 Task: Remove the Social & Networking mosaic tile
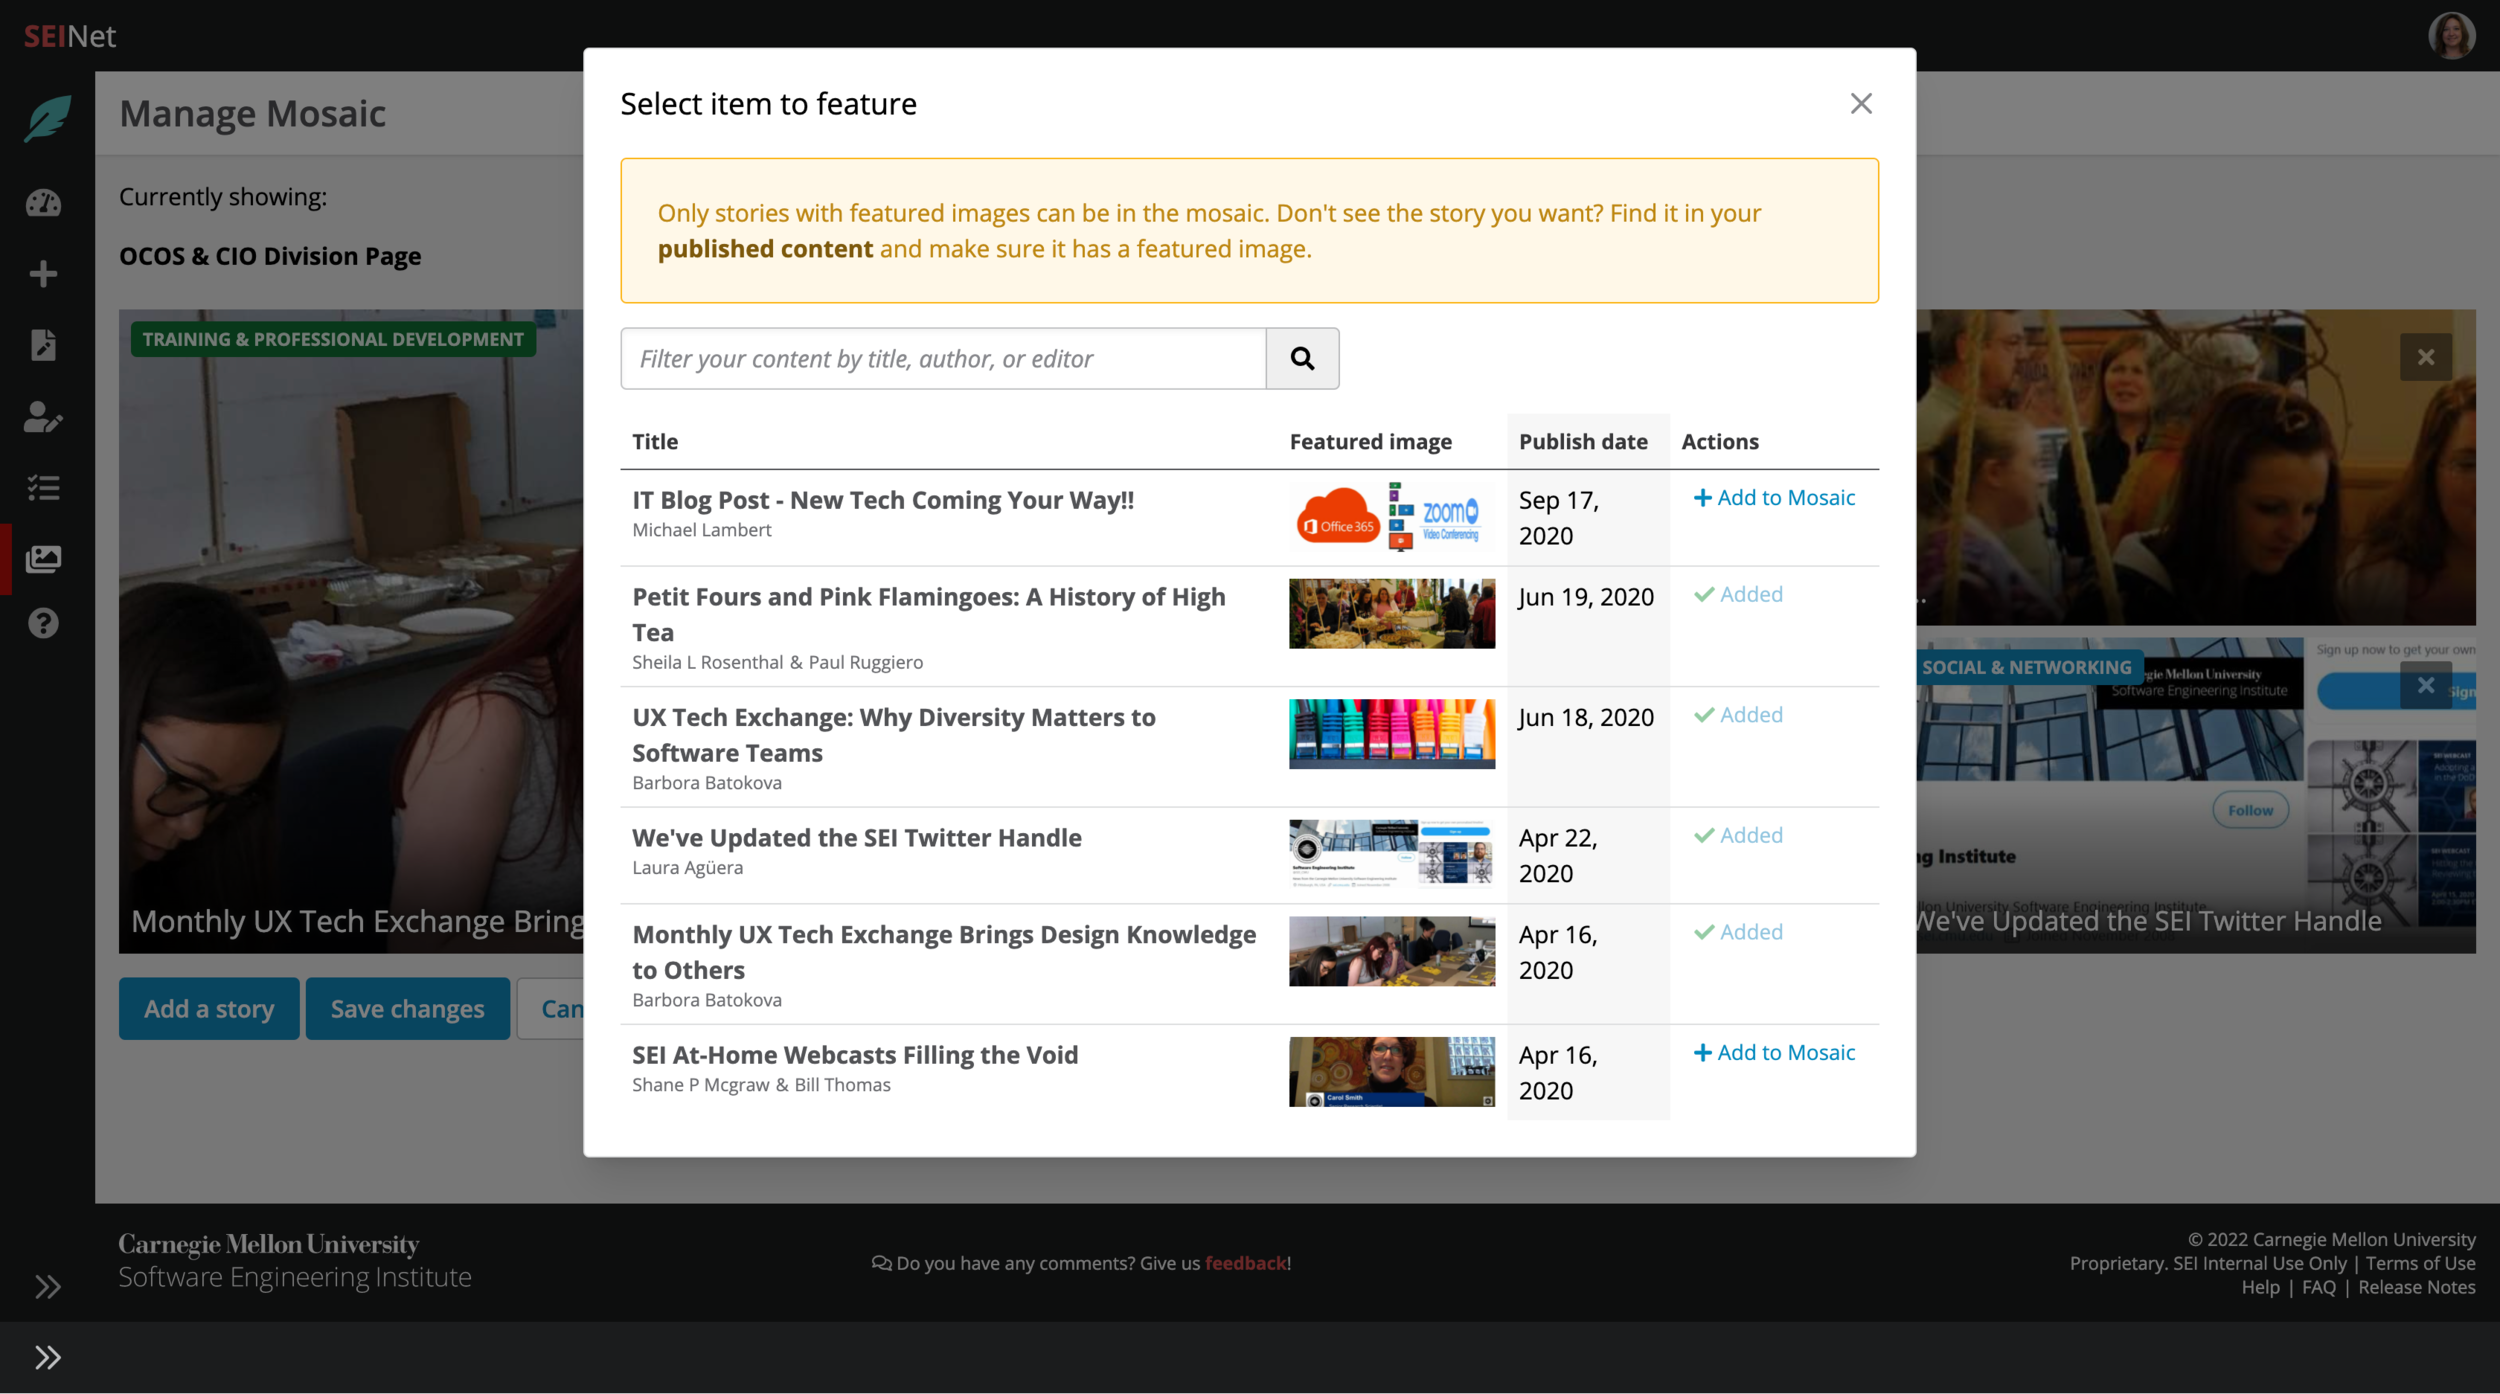[x=2425, y=685]
